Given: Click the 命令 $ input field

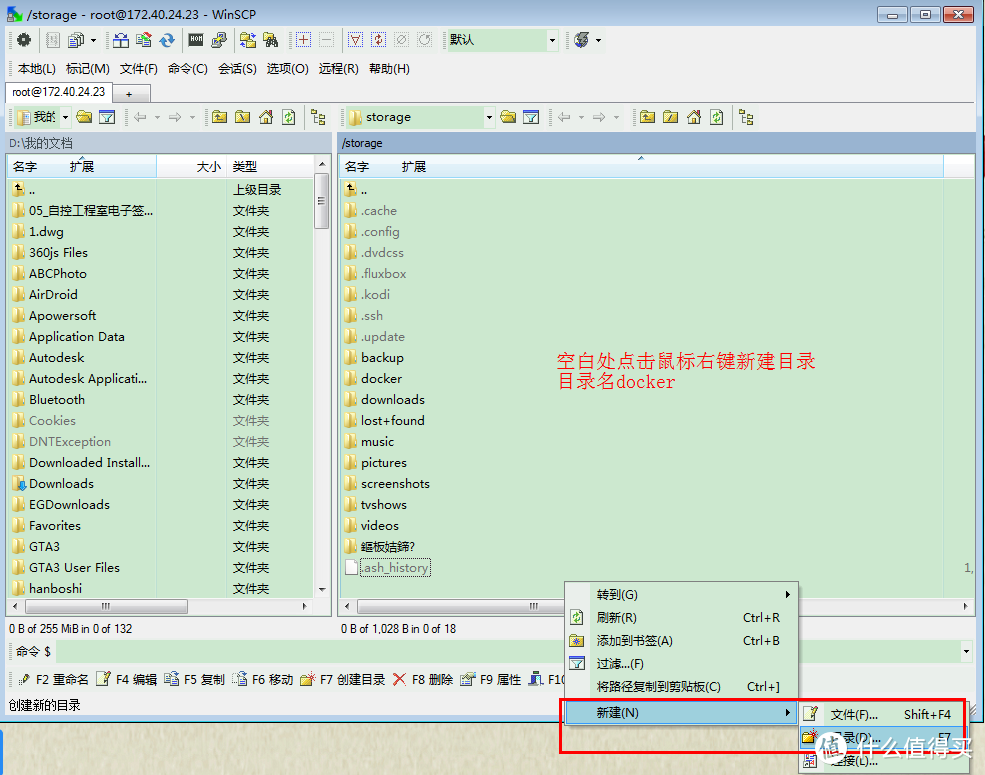Looking at the screenshot, I should [506, 652].
